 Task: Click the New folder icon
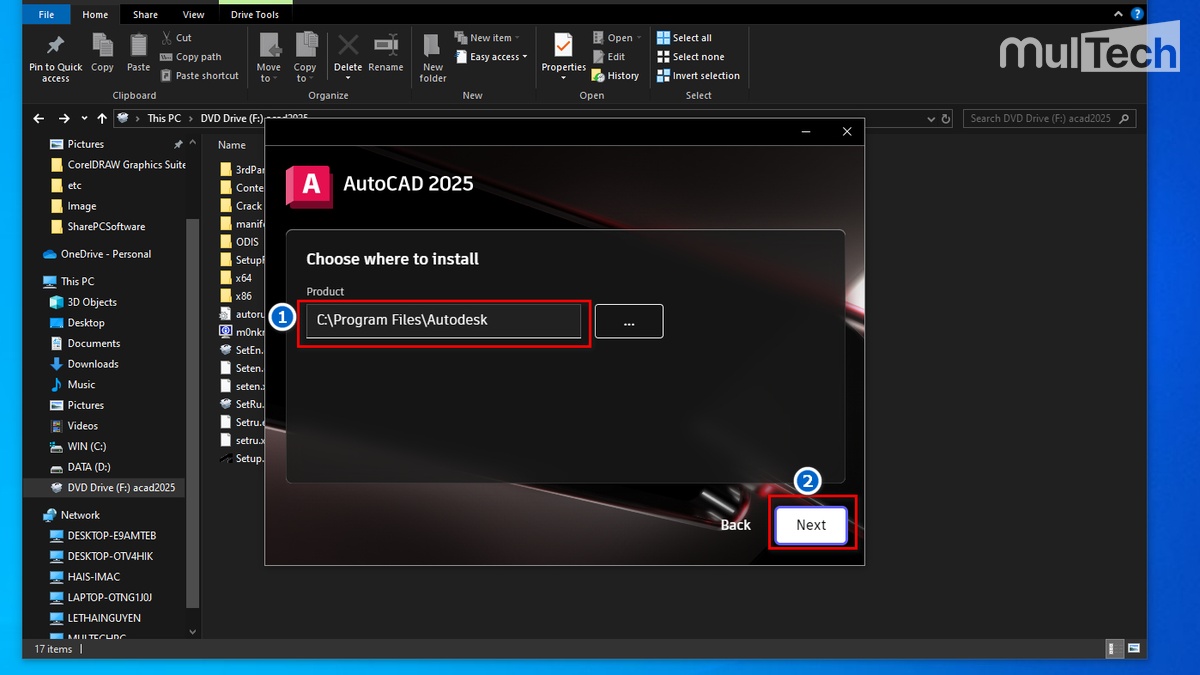click(x=431, y=50)
